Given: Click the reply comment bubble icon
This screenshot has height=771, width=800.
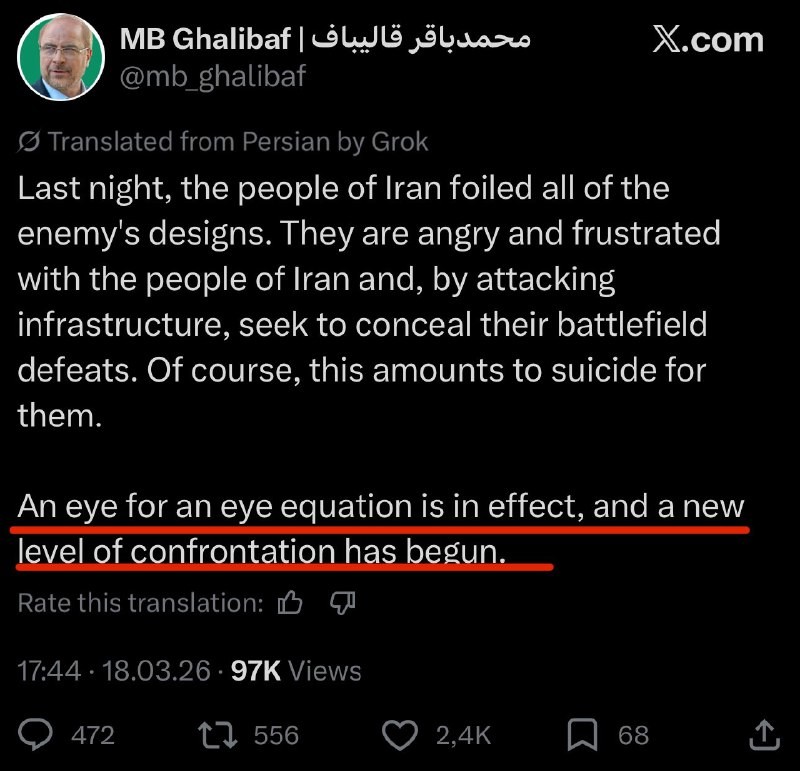Looking at the screenshot, I should pyautogui.click(x=36, y=736).
